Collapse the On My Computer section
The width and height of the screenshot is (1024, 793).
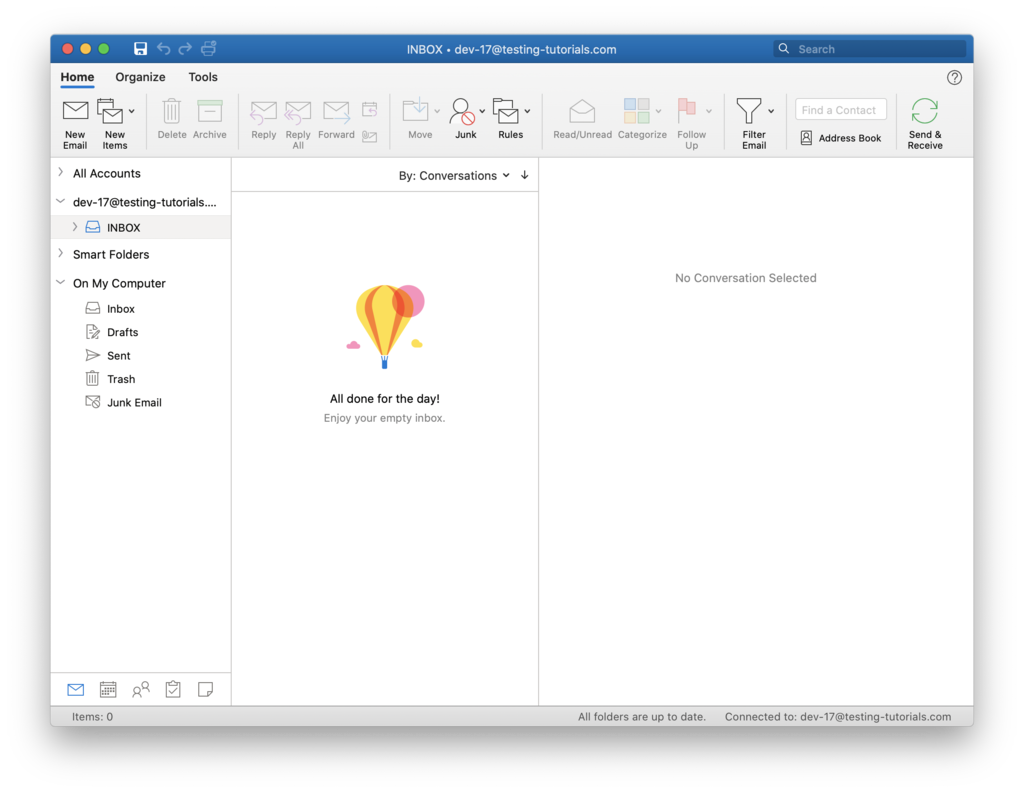pos(61,283)
